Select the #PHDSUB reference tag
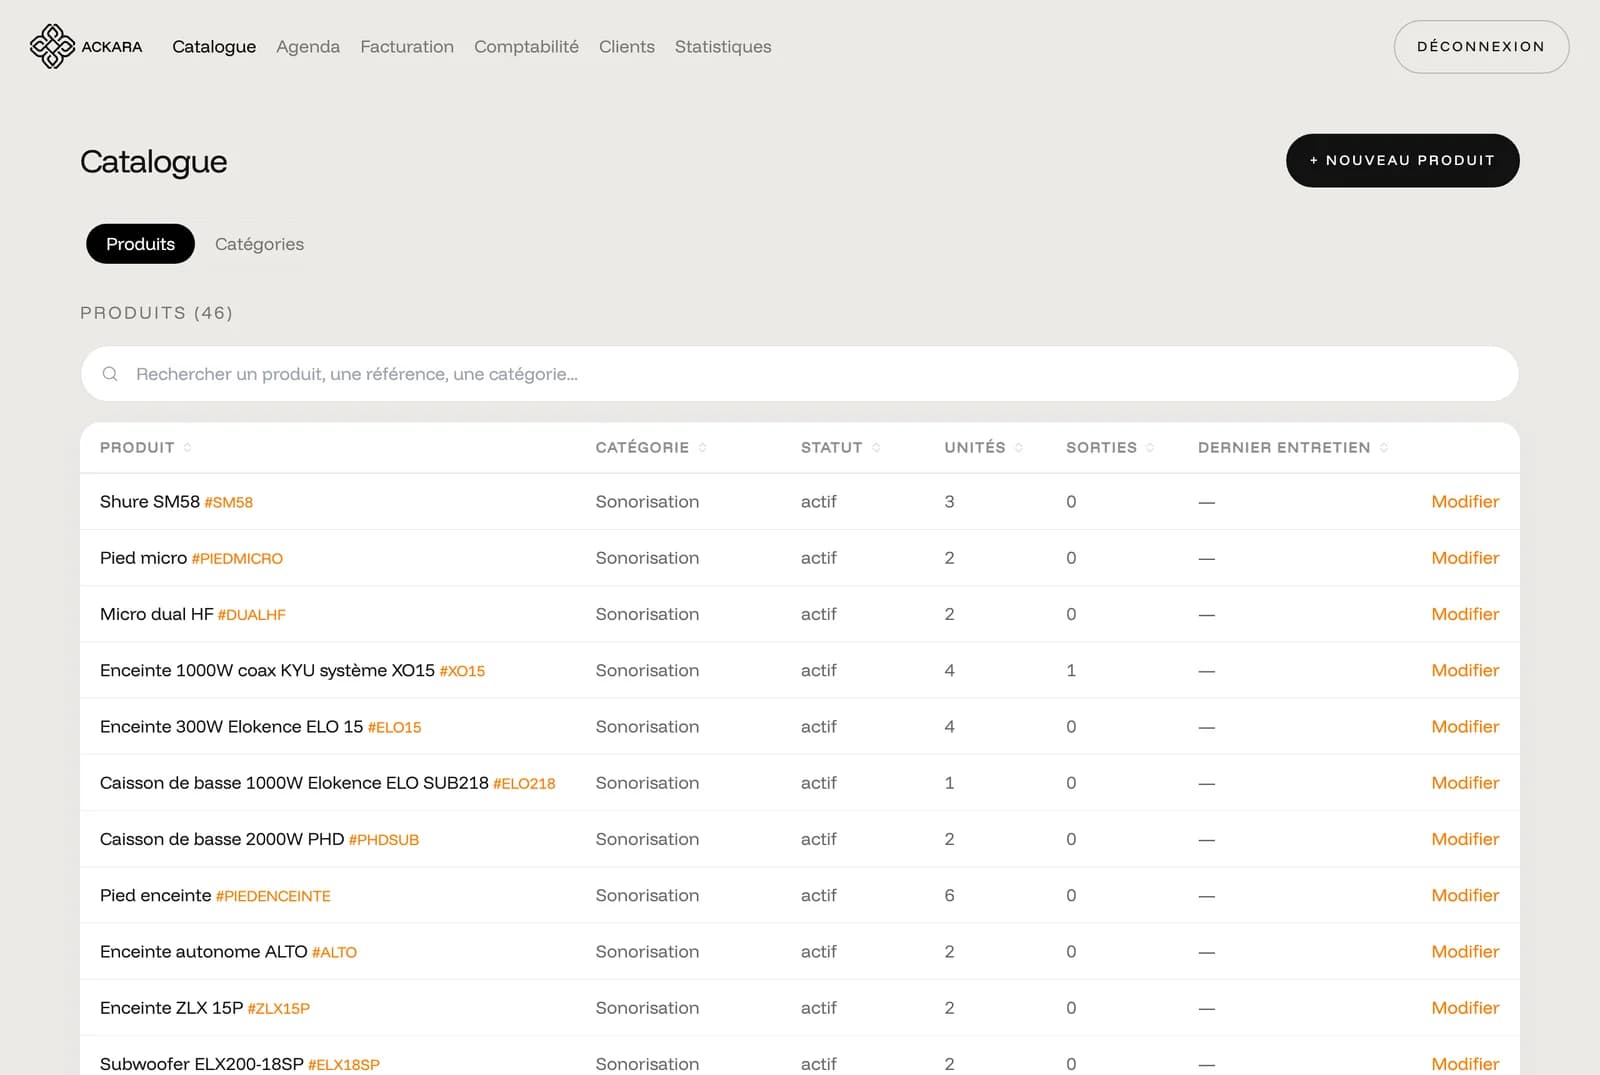Image resolution: width=1600 pixels, height=1075 pixels. click(x=383, y=840)
